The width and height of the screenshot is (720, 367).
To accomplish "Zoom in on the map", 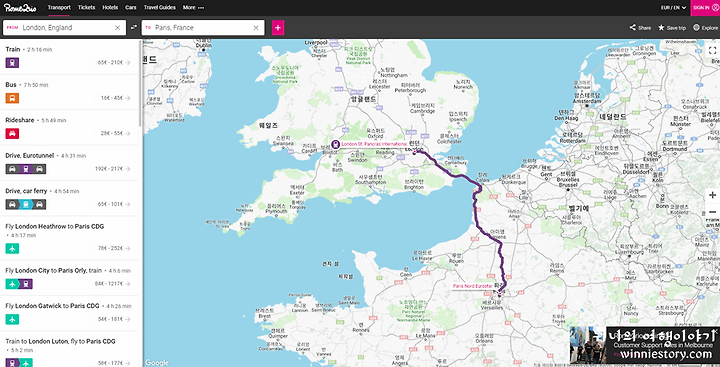I will pos(712,195).
